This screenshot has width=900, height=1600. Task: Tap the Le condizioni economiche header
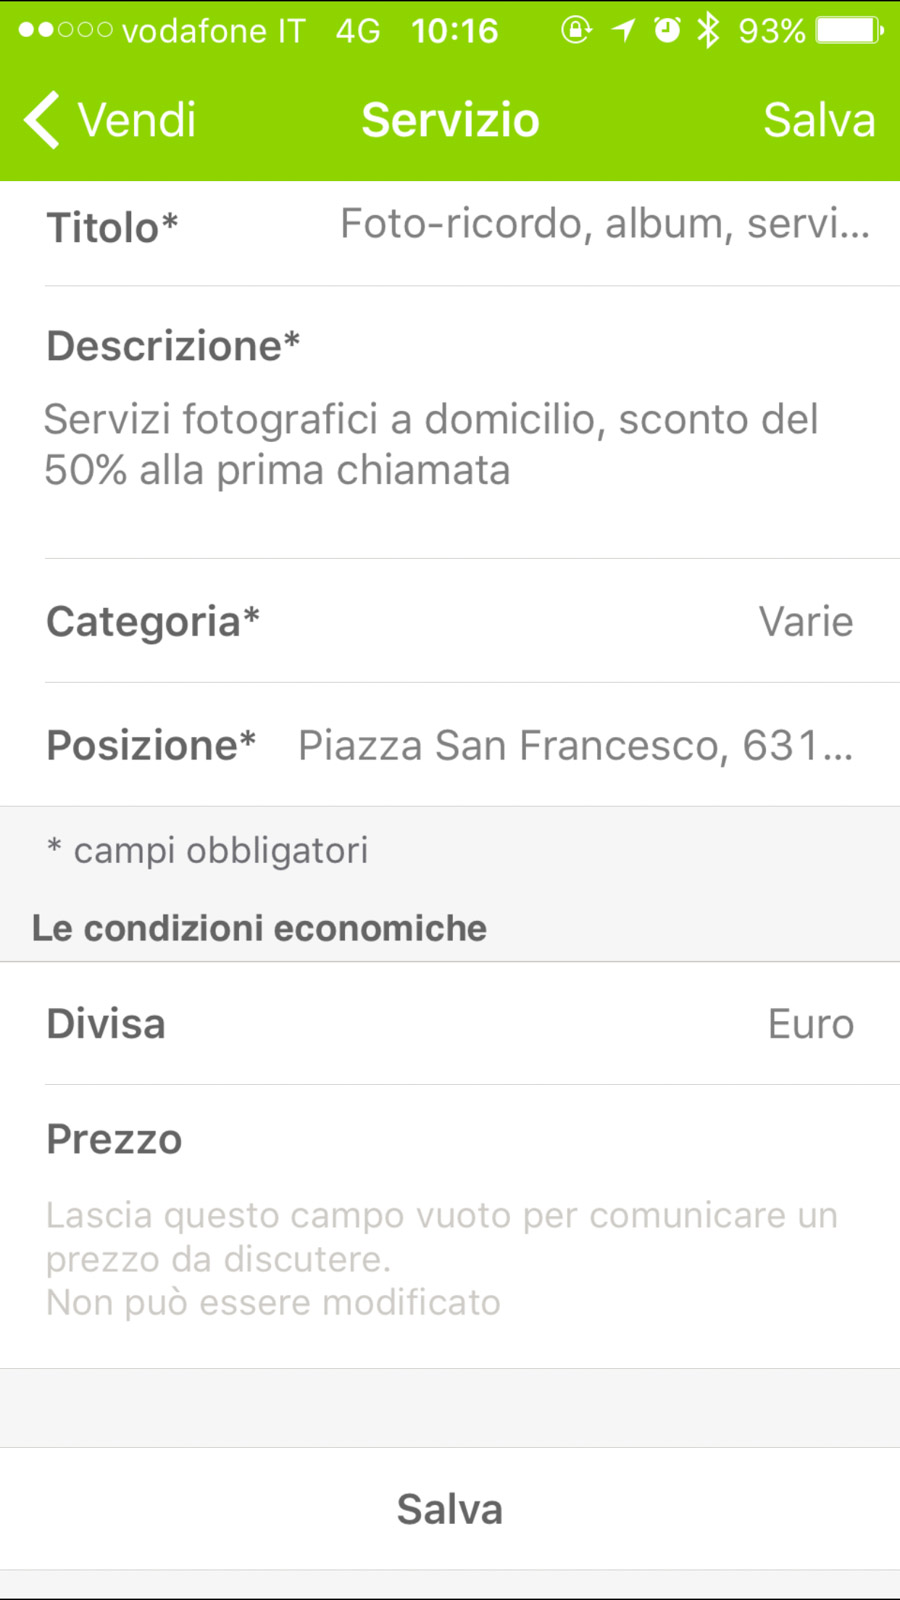259,928
